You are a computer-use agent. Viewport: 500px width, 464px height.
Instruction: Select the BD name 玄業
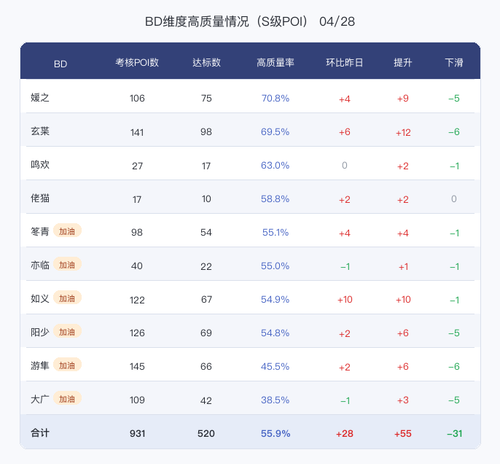pyautogui.click(x=40, y=131)
